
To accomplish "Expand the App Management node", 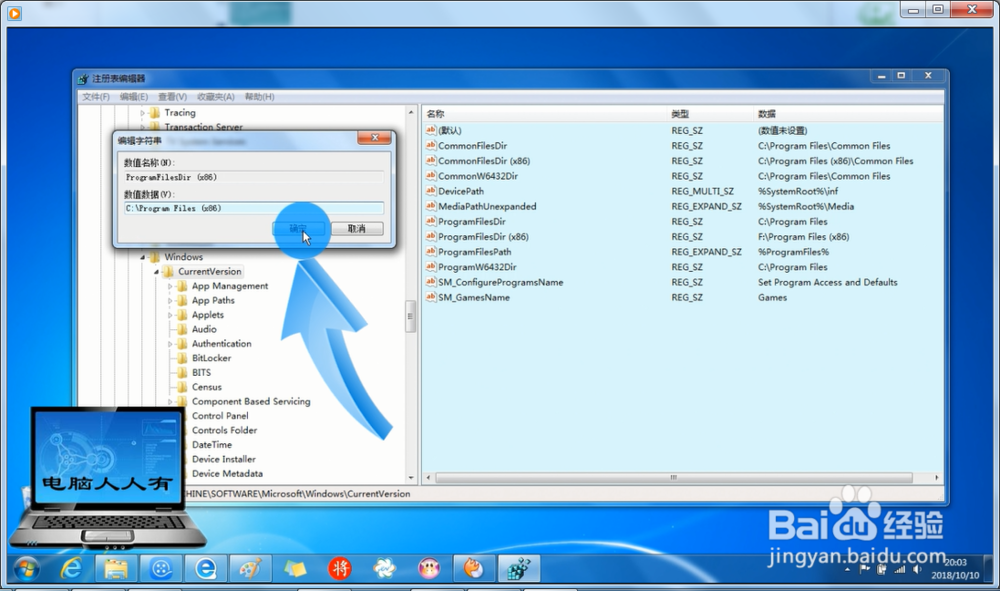I will [x=170, y=286].
